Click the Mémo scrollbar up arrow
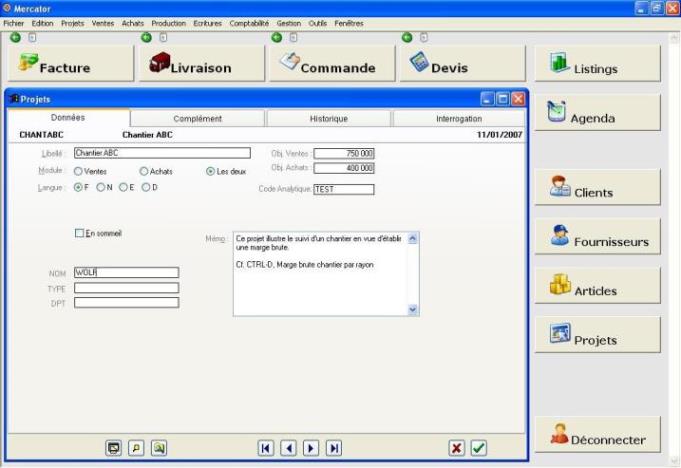681x468 pixels. [x=413, y=238]
